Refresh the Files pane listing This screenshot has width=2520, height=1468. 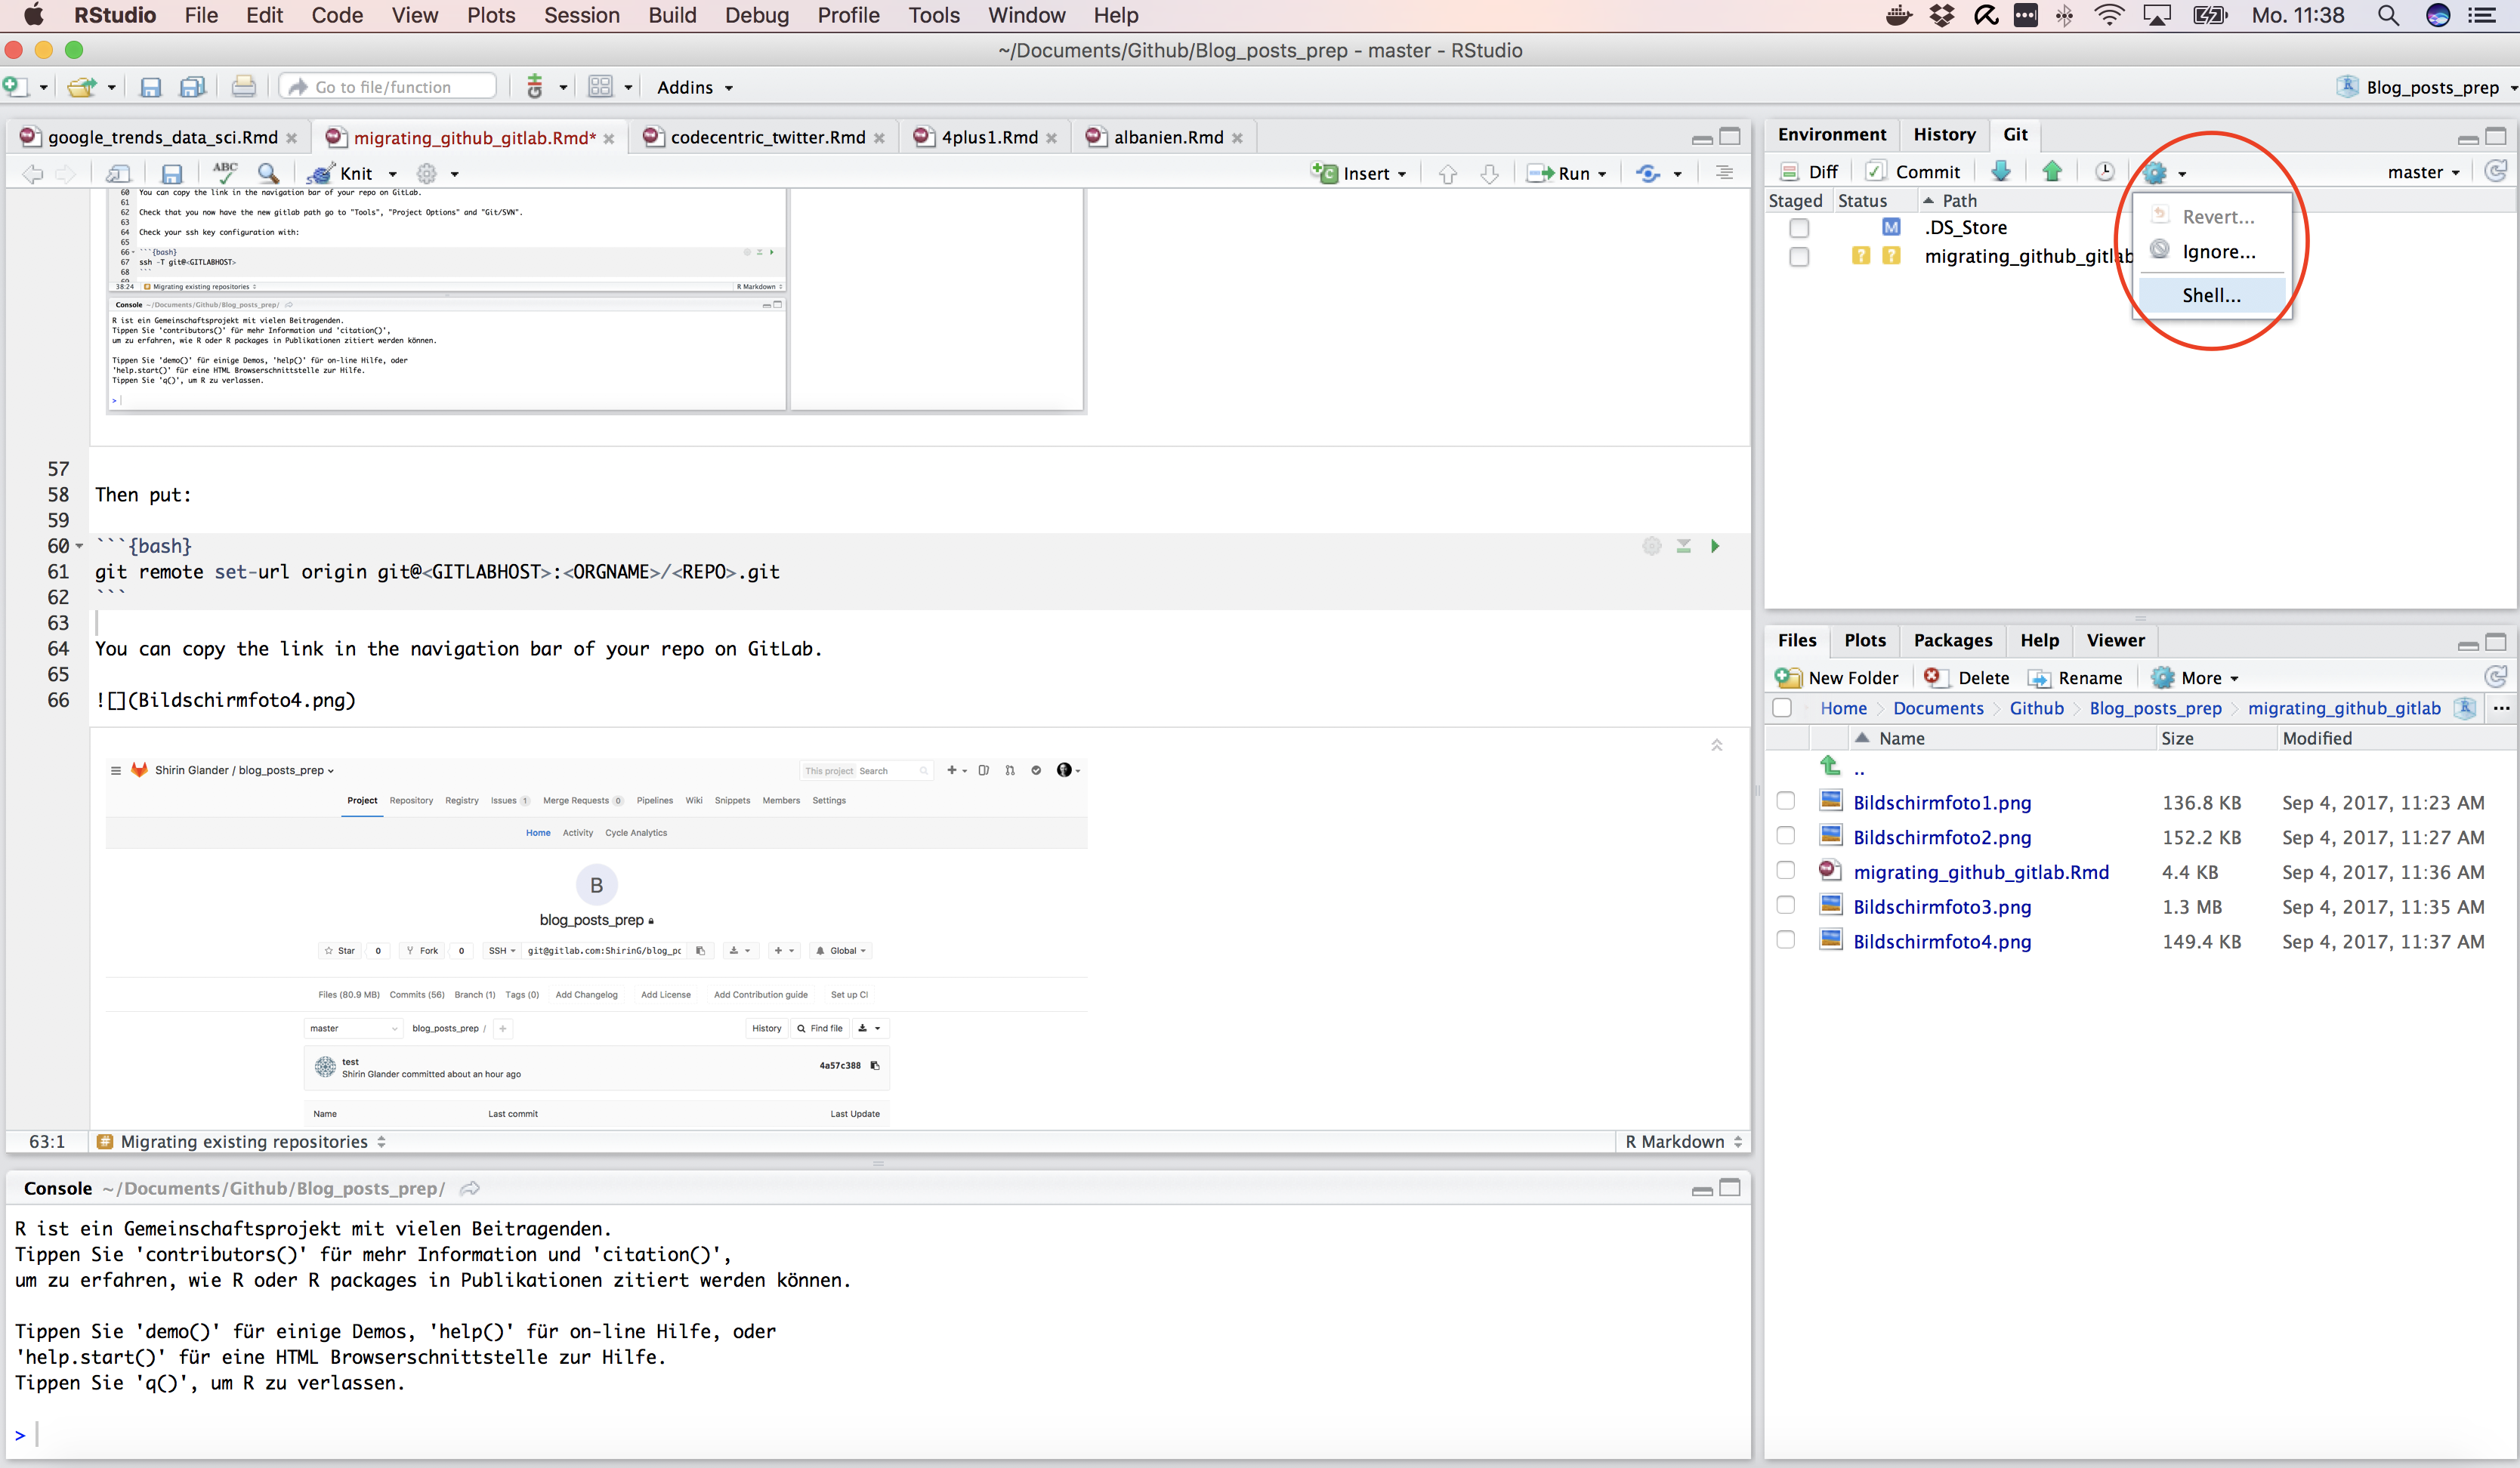pyautogui.click(x=2496, y=677)
